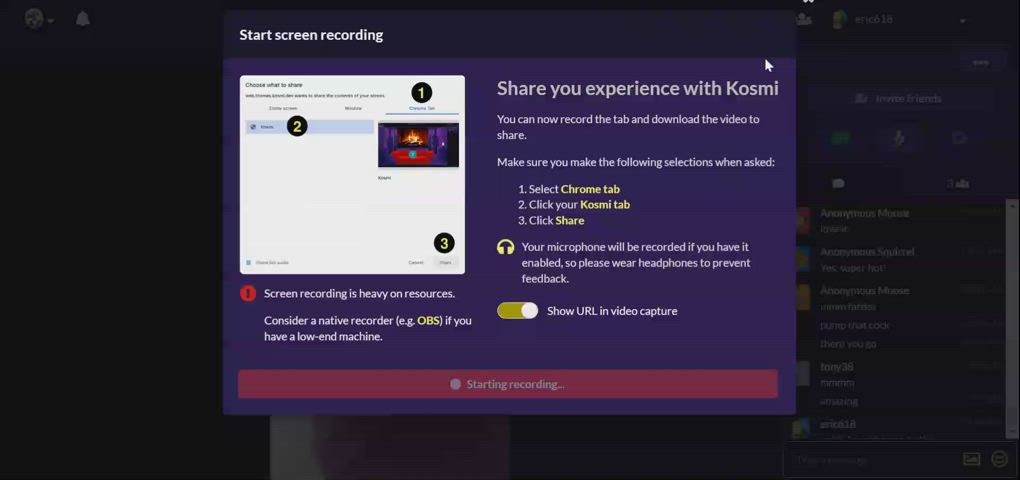Switch to the chat bubble tab
The width and height of the screenshot is (1020, 480).
pyautogui.click(x=839, y=183)
